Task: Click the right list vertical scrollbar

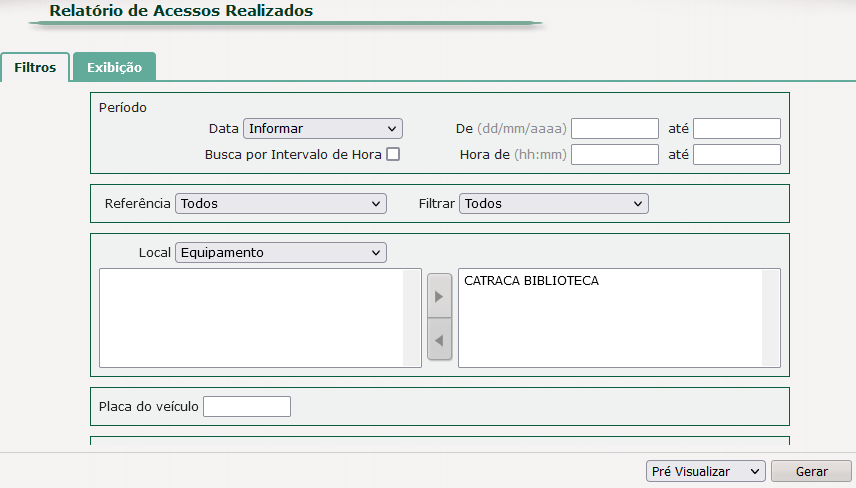Action: 771,318
